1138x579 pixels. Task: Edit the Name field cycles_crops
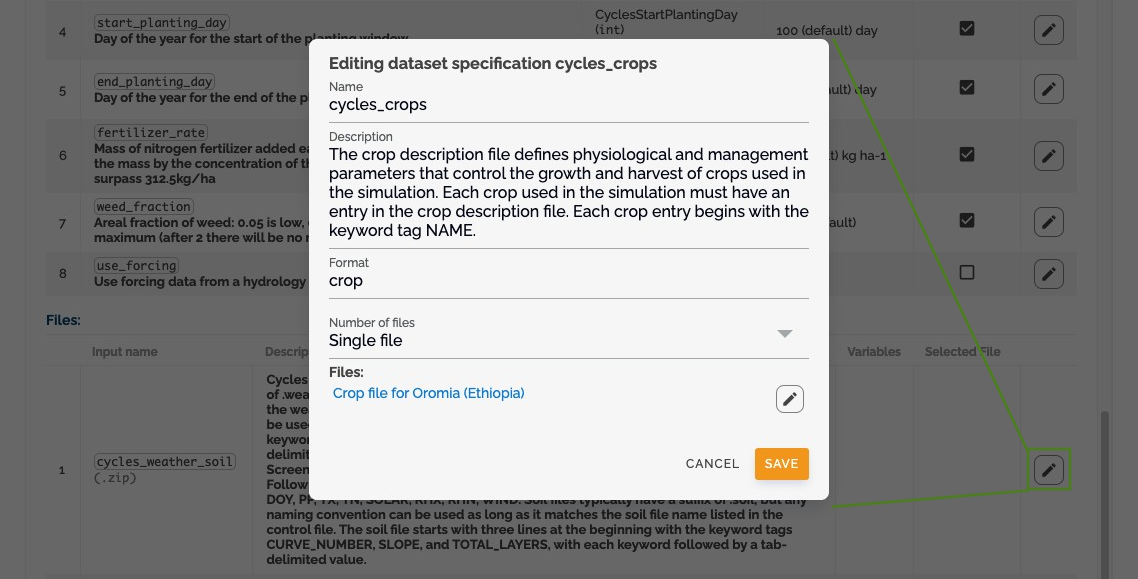tap(568, 104)
